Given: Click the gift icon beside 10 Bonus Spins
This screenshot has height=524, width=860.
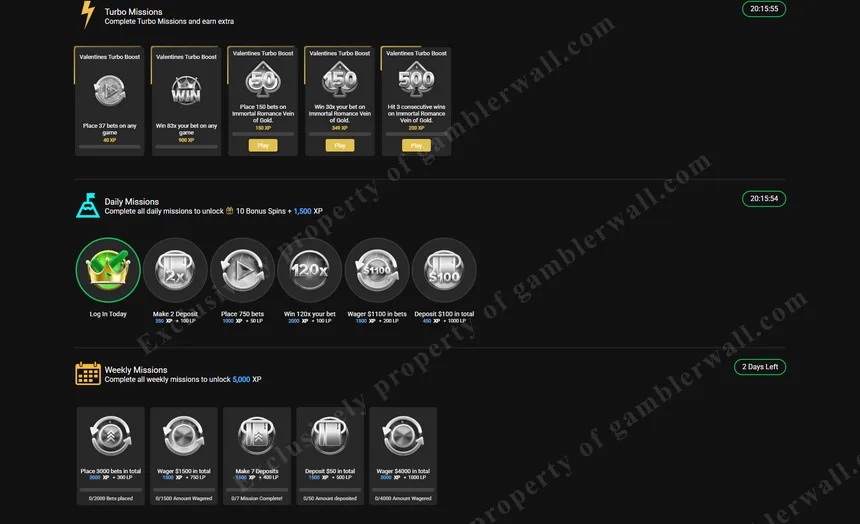Looking at the screenshot, I should [230, 211].
